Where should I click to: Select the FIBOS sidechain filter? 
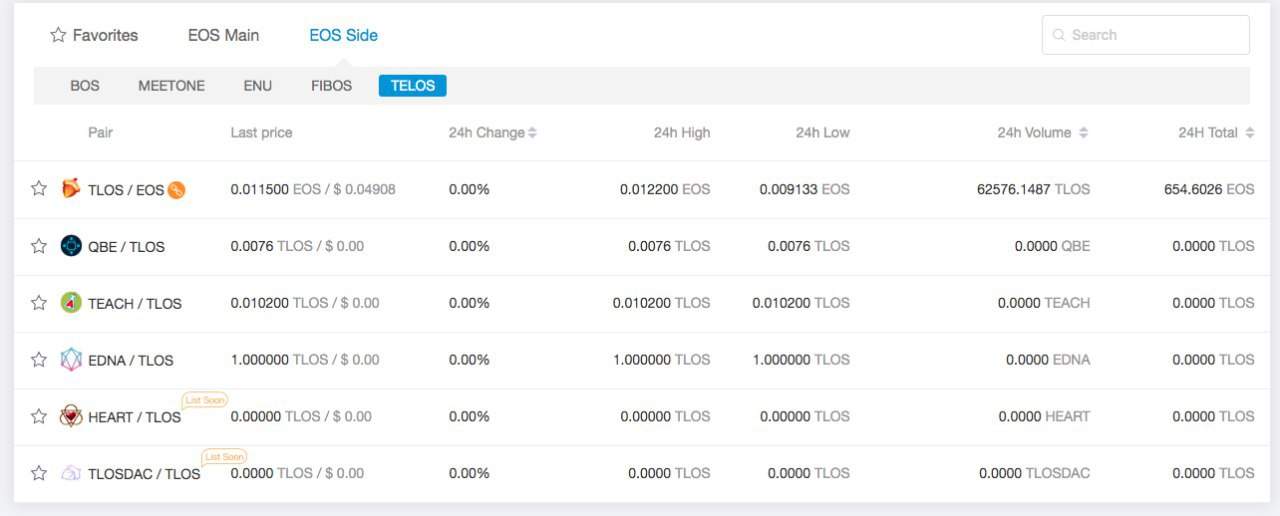click(331, 86)
